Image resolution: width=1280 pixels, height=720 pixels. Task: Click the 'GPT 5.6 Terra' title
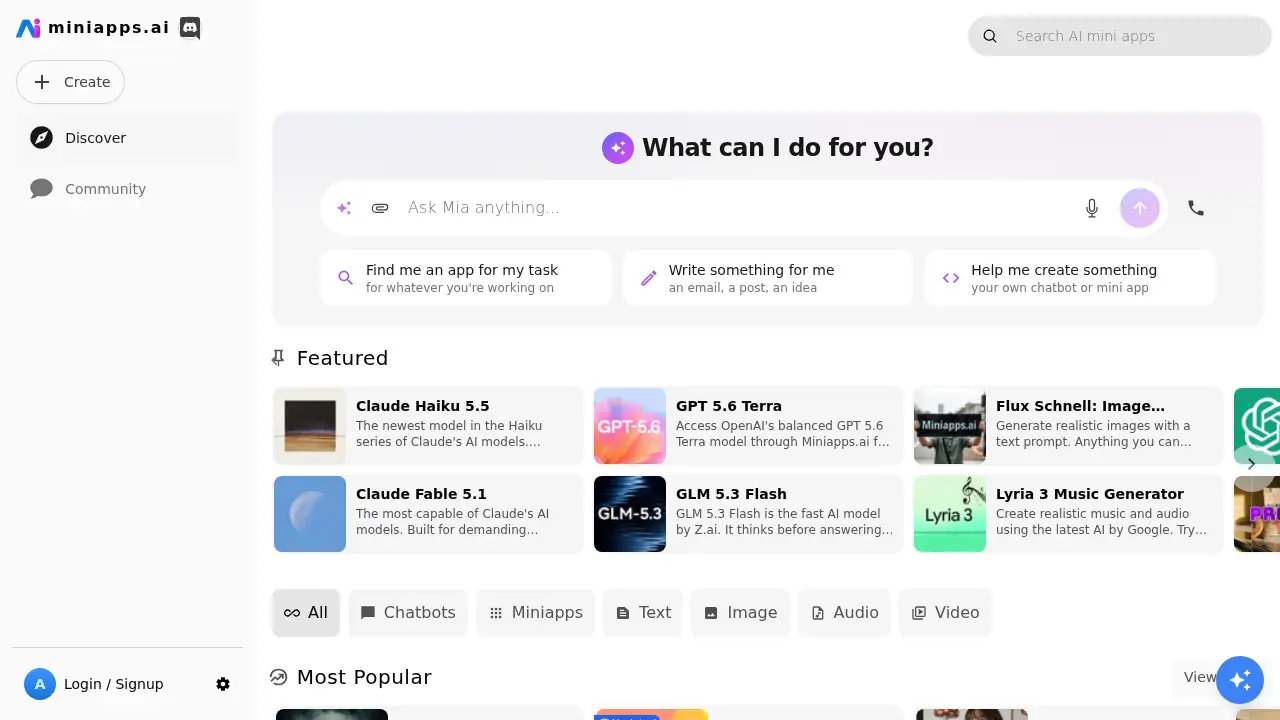(x=729, y=406)
